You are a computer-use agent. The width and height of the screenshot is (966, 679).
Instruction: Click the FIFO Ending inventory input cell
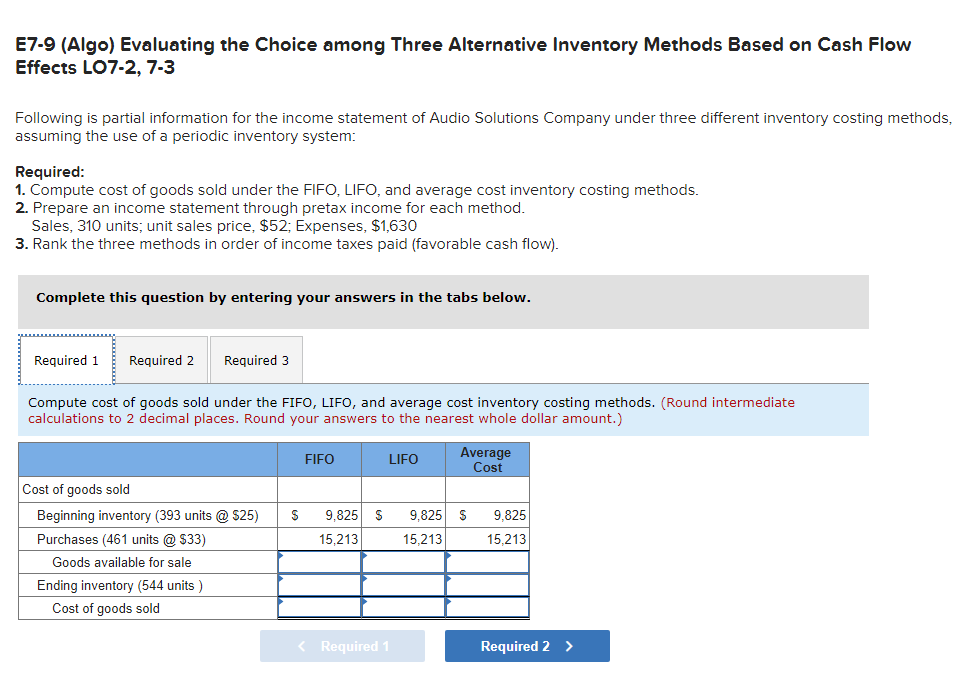tap(318, 585)
